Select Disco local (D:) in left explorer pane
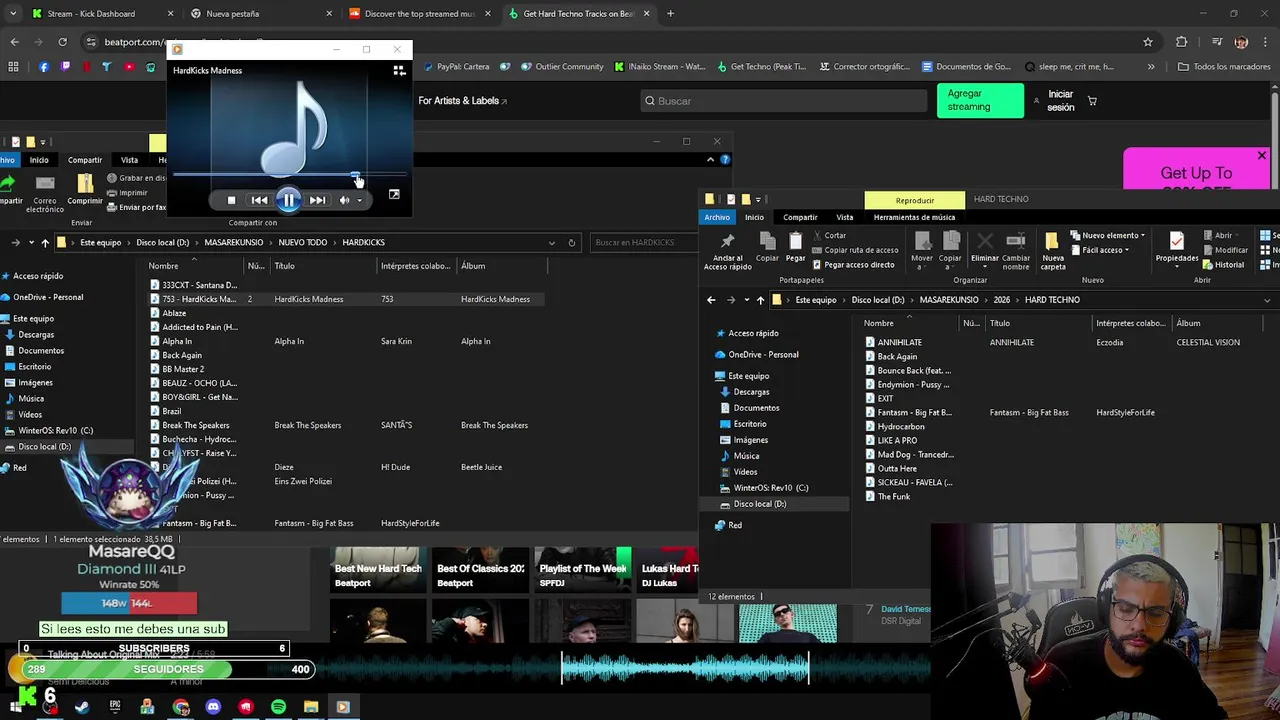 click(x=44, y=447)
